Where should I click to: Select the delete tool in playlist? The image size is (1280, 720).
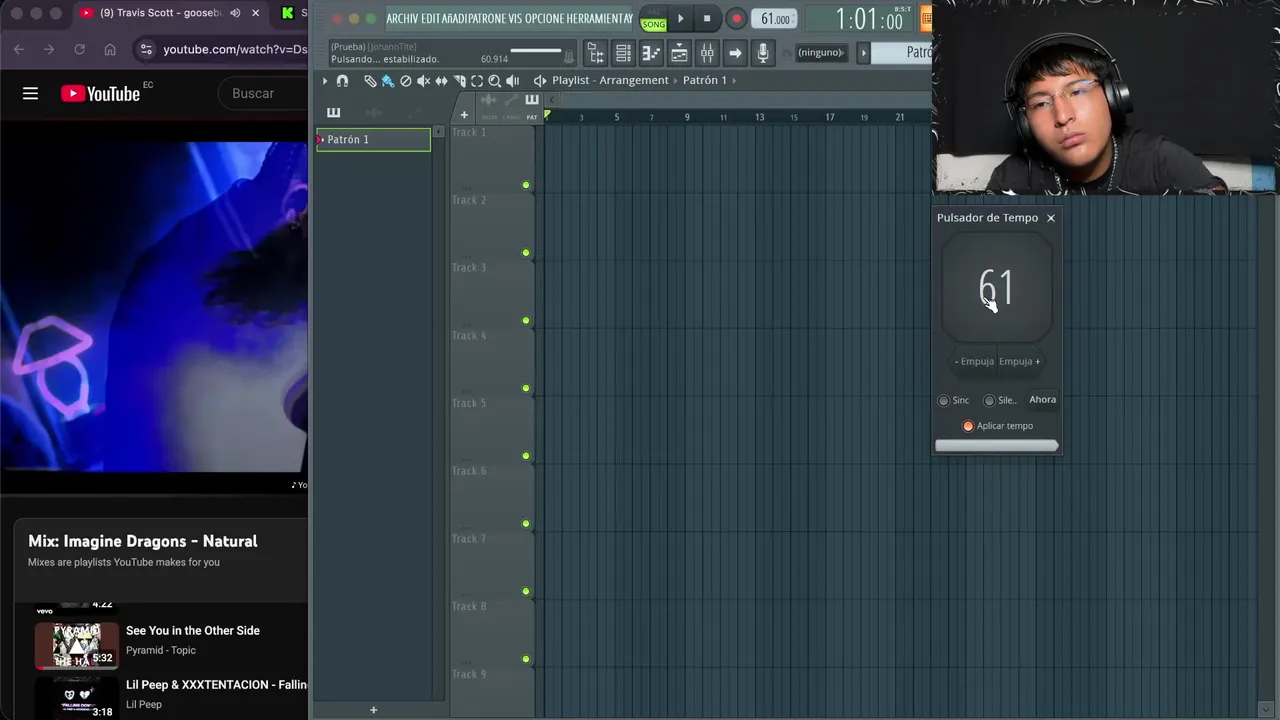[x=406, y=81]
